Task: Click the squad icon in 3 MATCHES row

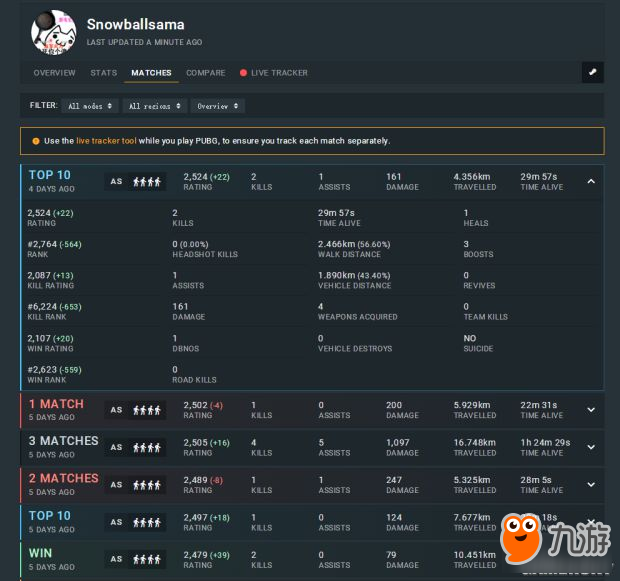Action: (x=147, y=447)
